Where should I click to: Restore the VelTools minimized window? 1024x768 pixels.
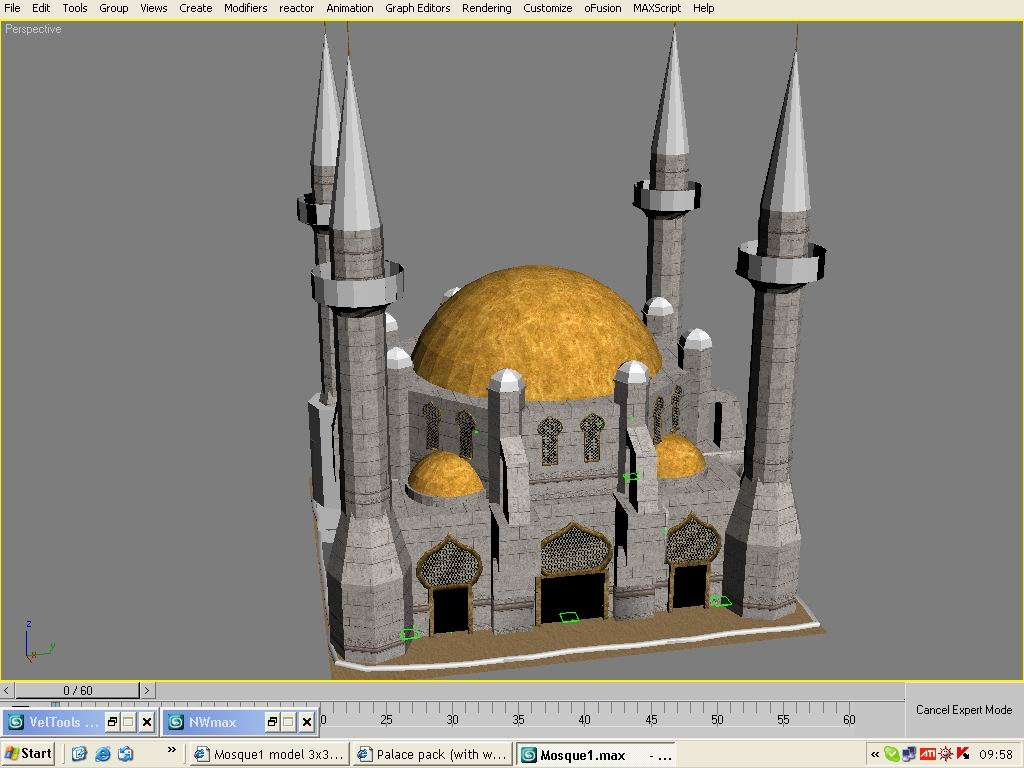(x=112, y=722)
